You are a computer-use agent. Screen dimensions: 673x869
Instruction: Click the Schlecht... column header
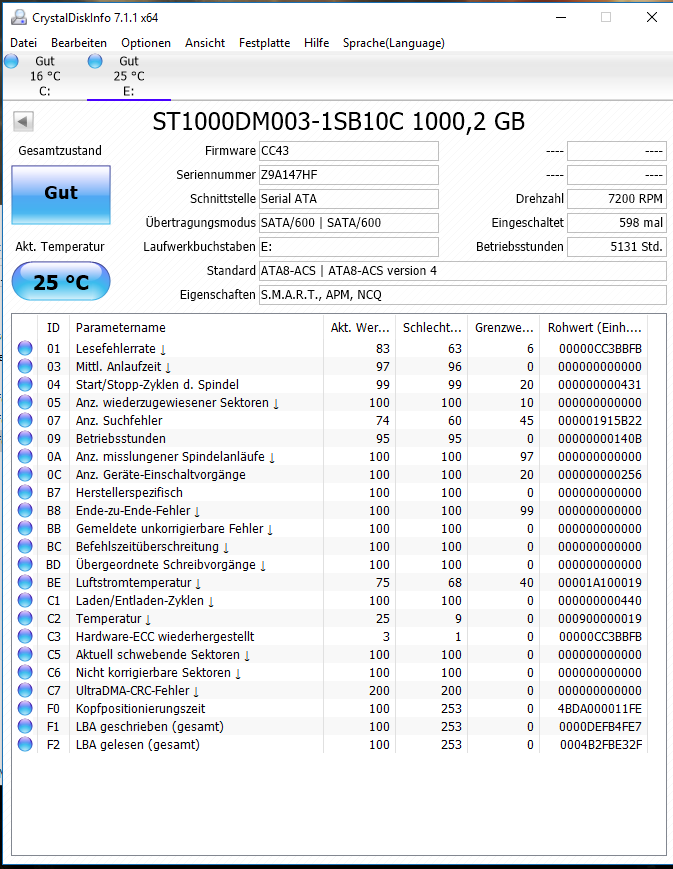[431, 328]
